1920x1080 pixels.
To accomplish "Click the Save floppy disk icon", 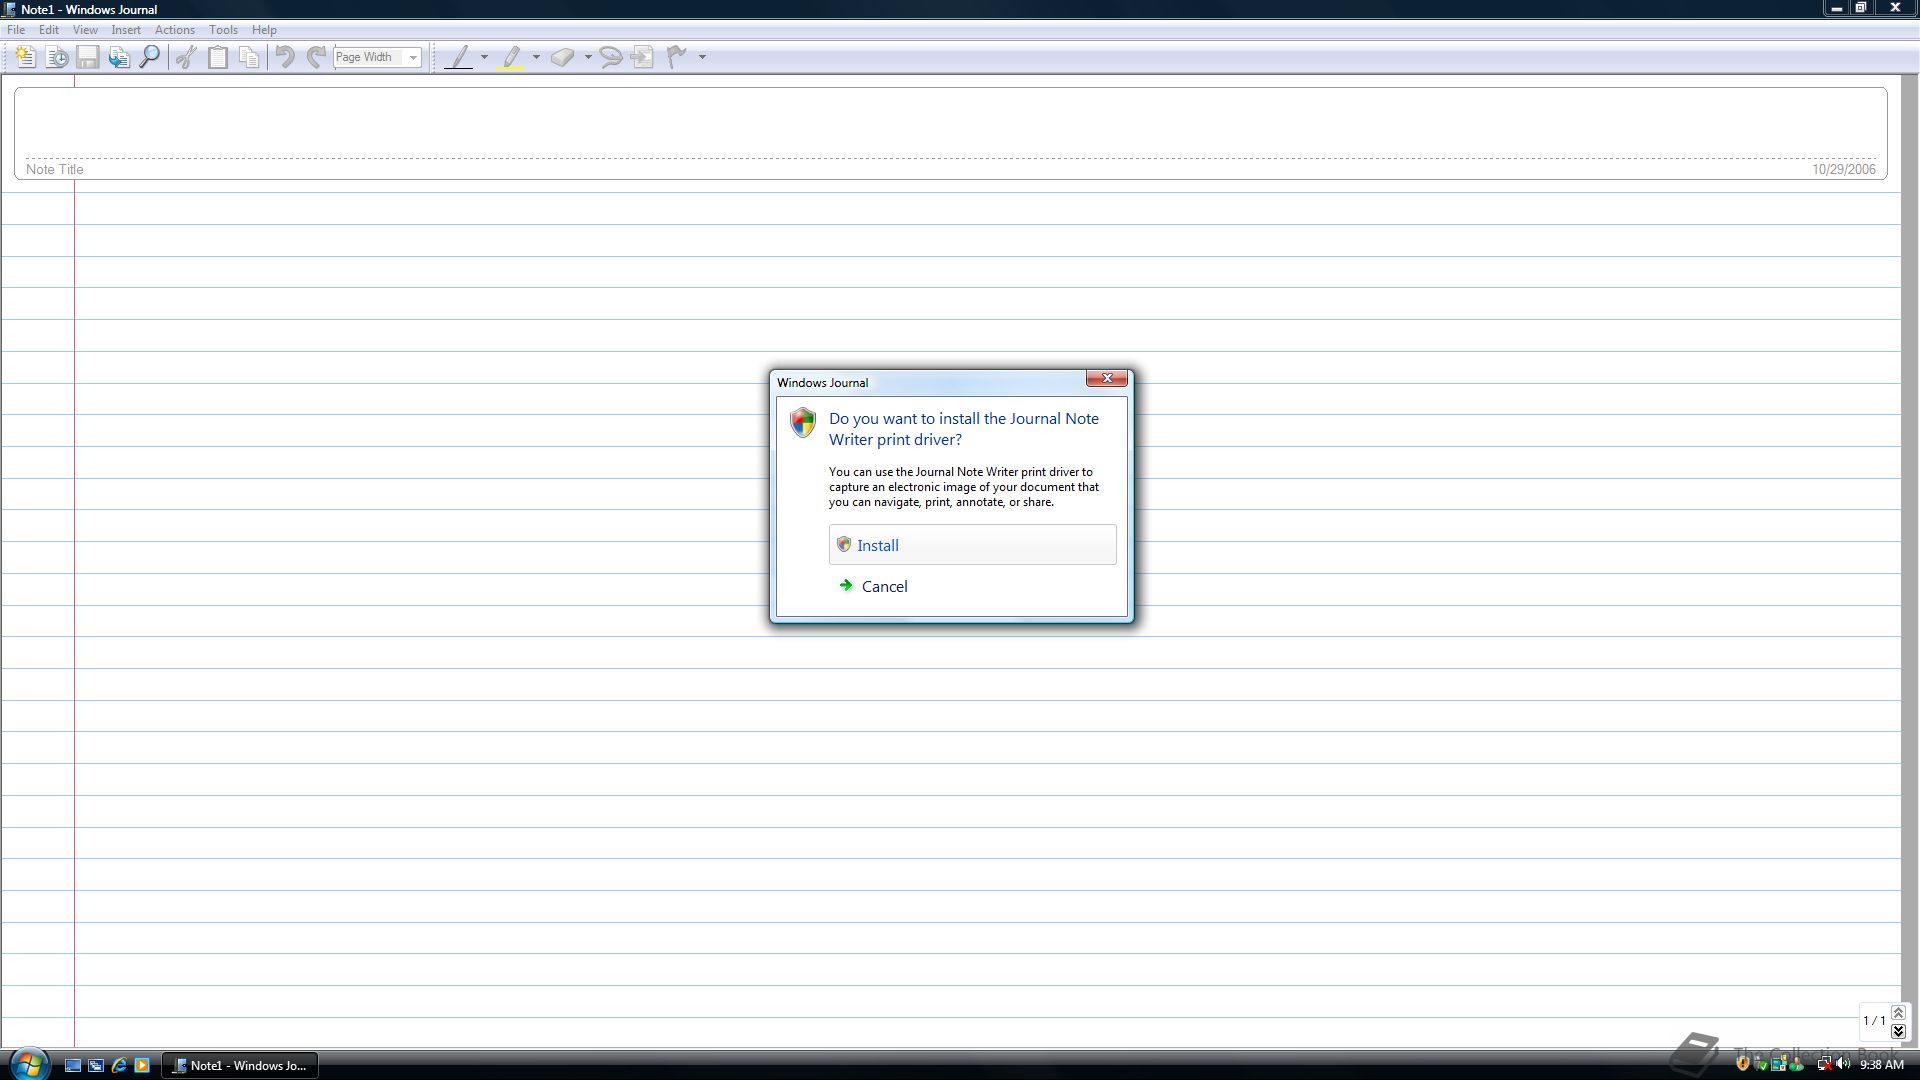I will click(x=88, y=57).
